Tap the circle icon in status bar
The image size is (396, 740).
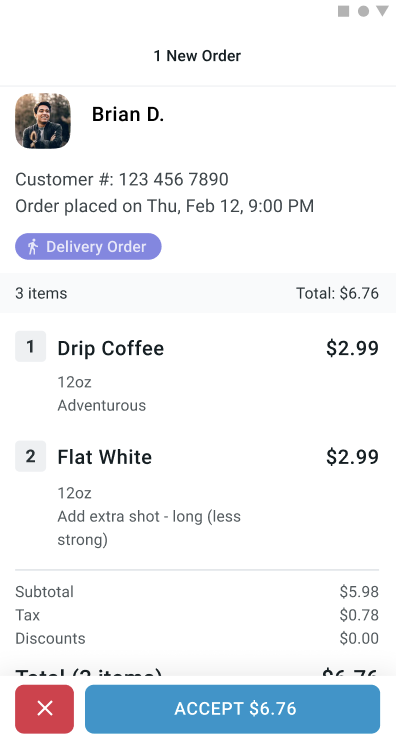pos(363,11)
